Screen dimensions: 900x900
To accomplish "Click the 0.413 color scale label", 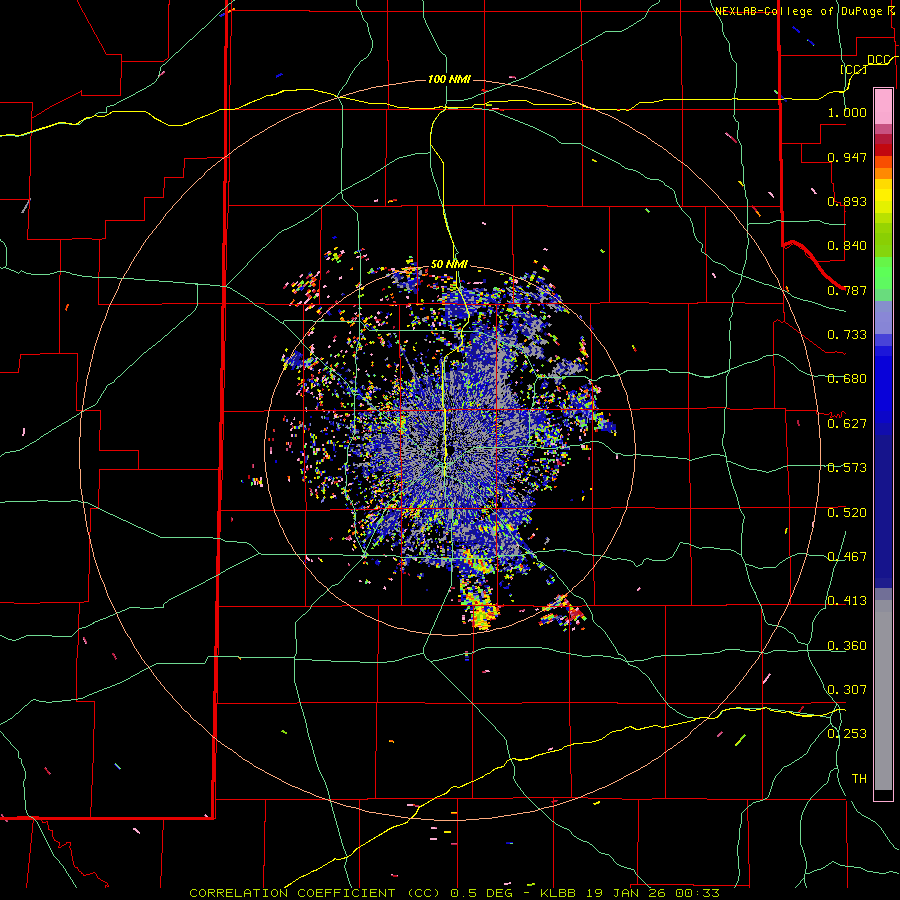I will pyautogui.click(x=847, y=601).
